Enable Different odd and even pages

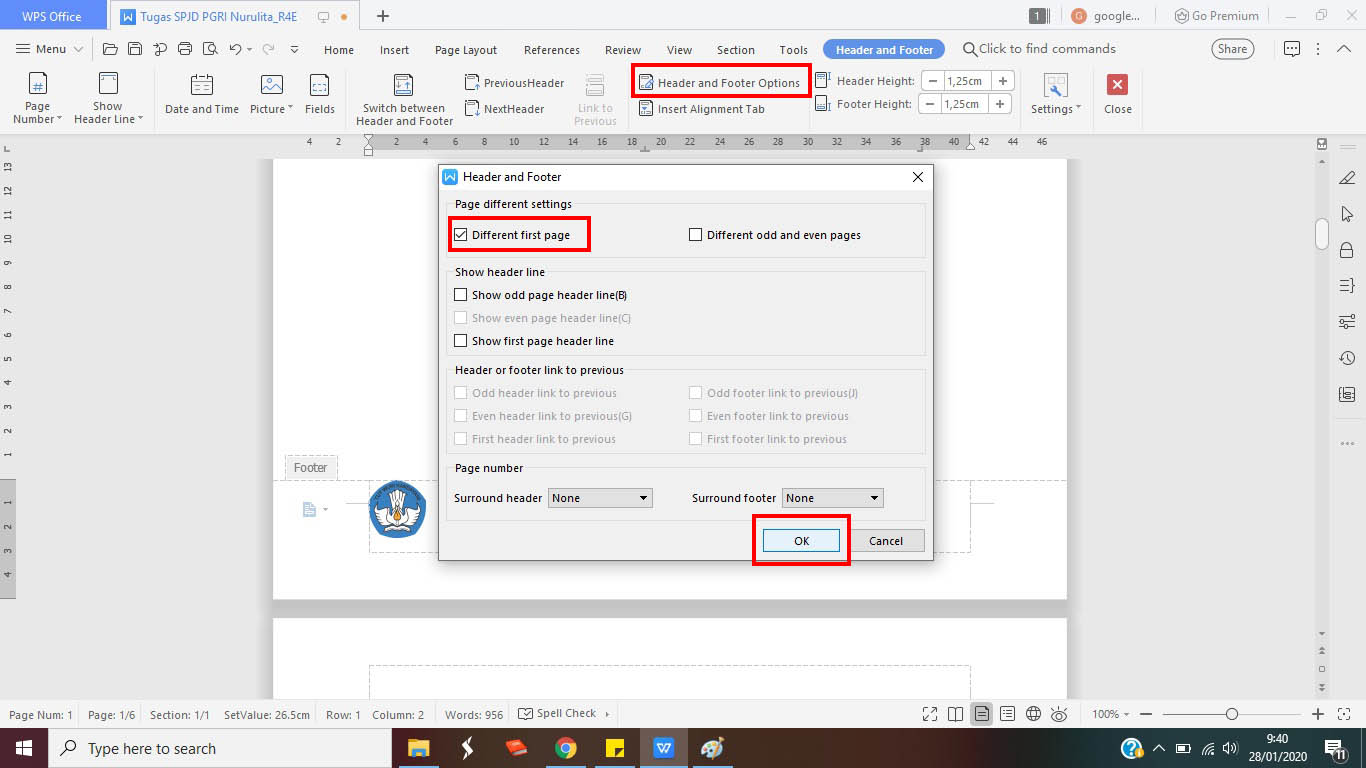(x=696, y=234)
